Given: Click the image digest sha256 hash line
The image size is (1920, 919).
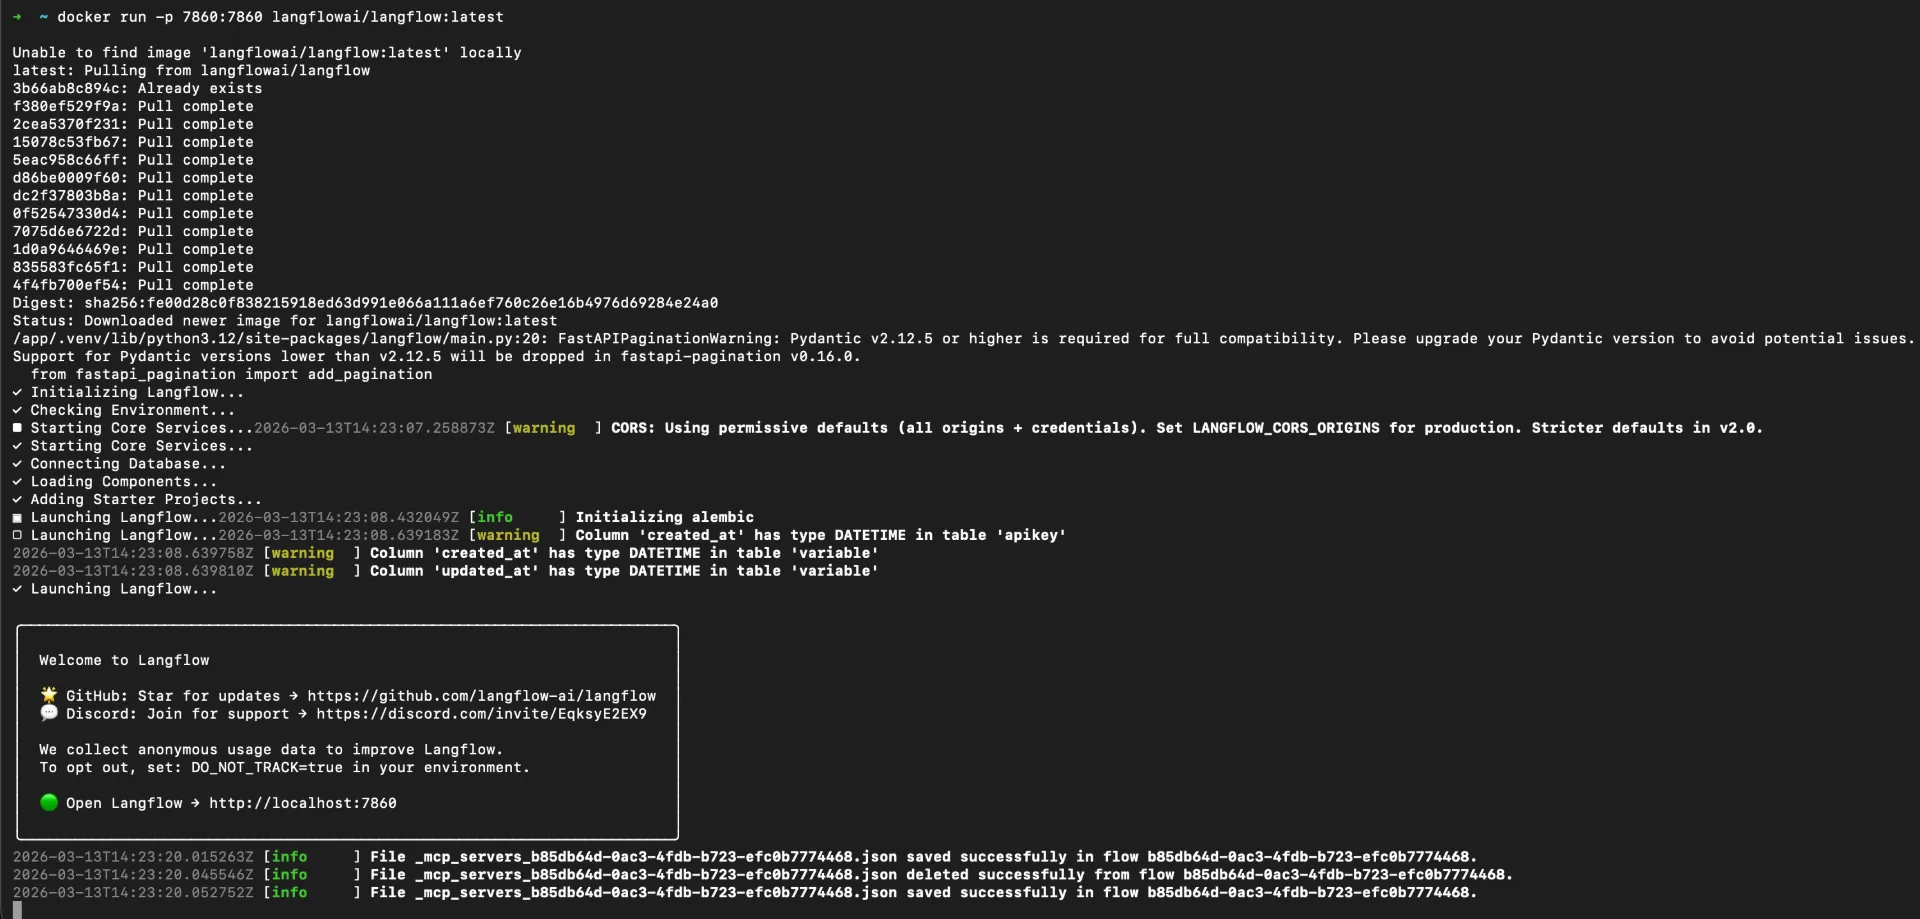Looking at the screenshot, I should [365, 302].
